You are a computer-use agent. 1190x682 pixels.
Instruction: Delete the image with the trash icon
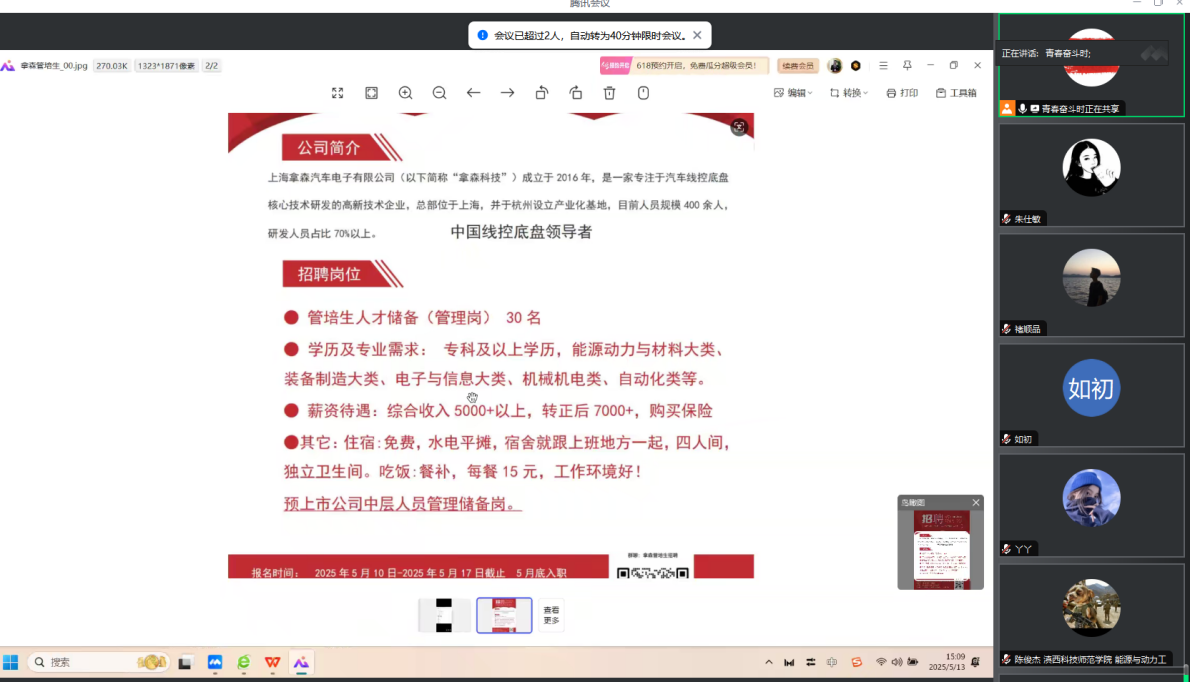(x=609, y=93)
